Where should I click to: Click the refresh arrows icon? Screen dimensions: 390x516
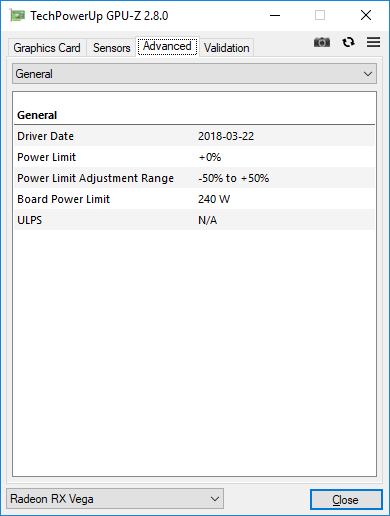(x=348, y=42)
